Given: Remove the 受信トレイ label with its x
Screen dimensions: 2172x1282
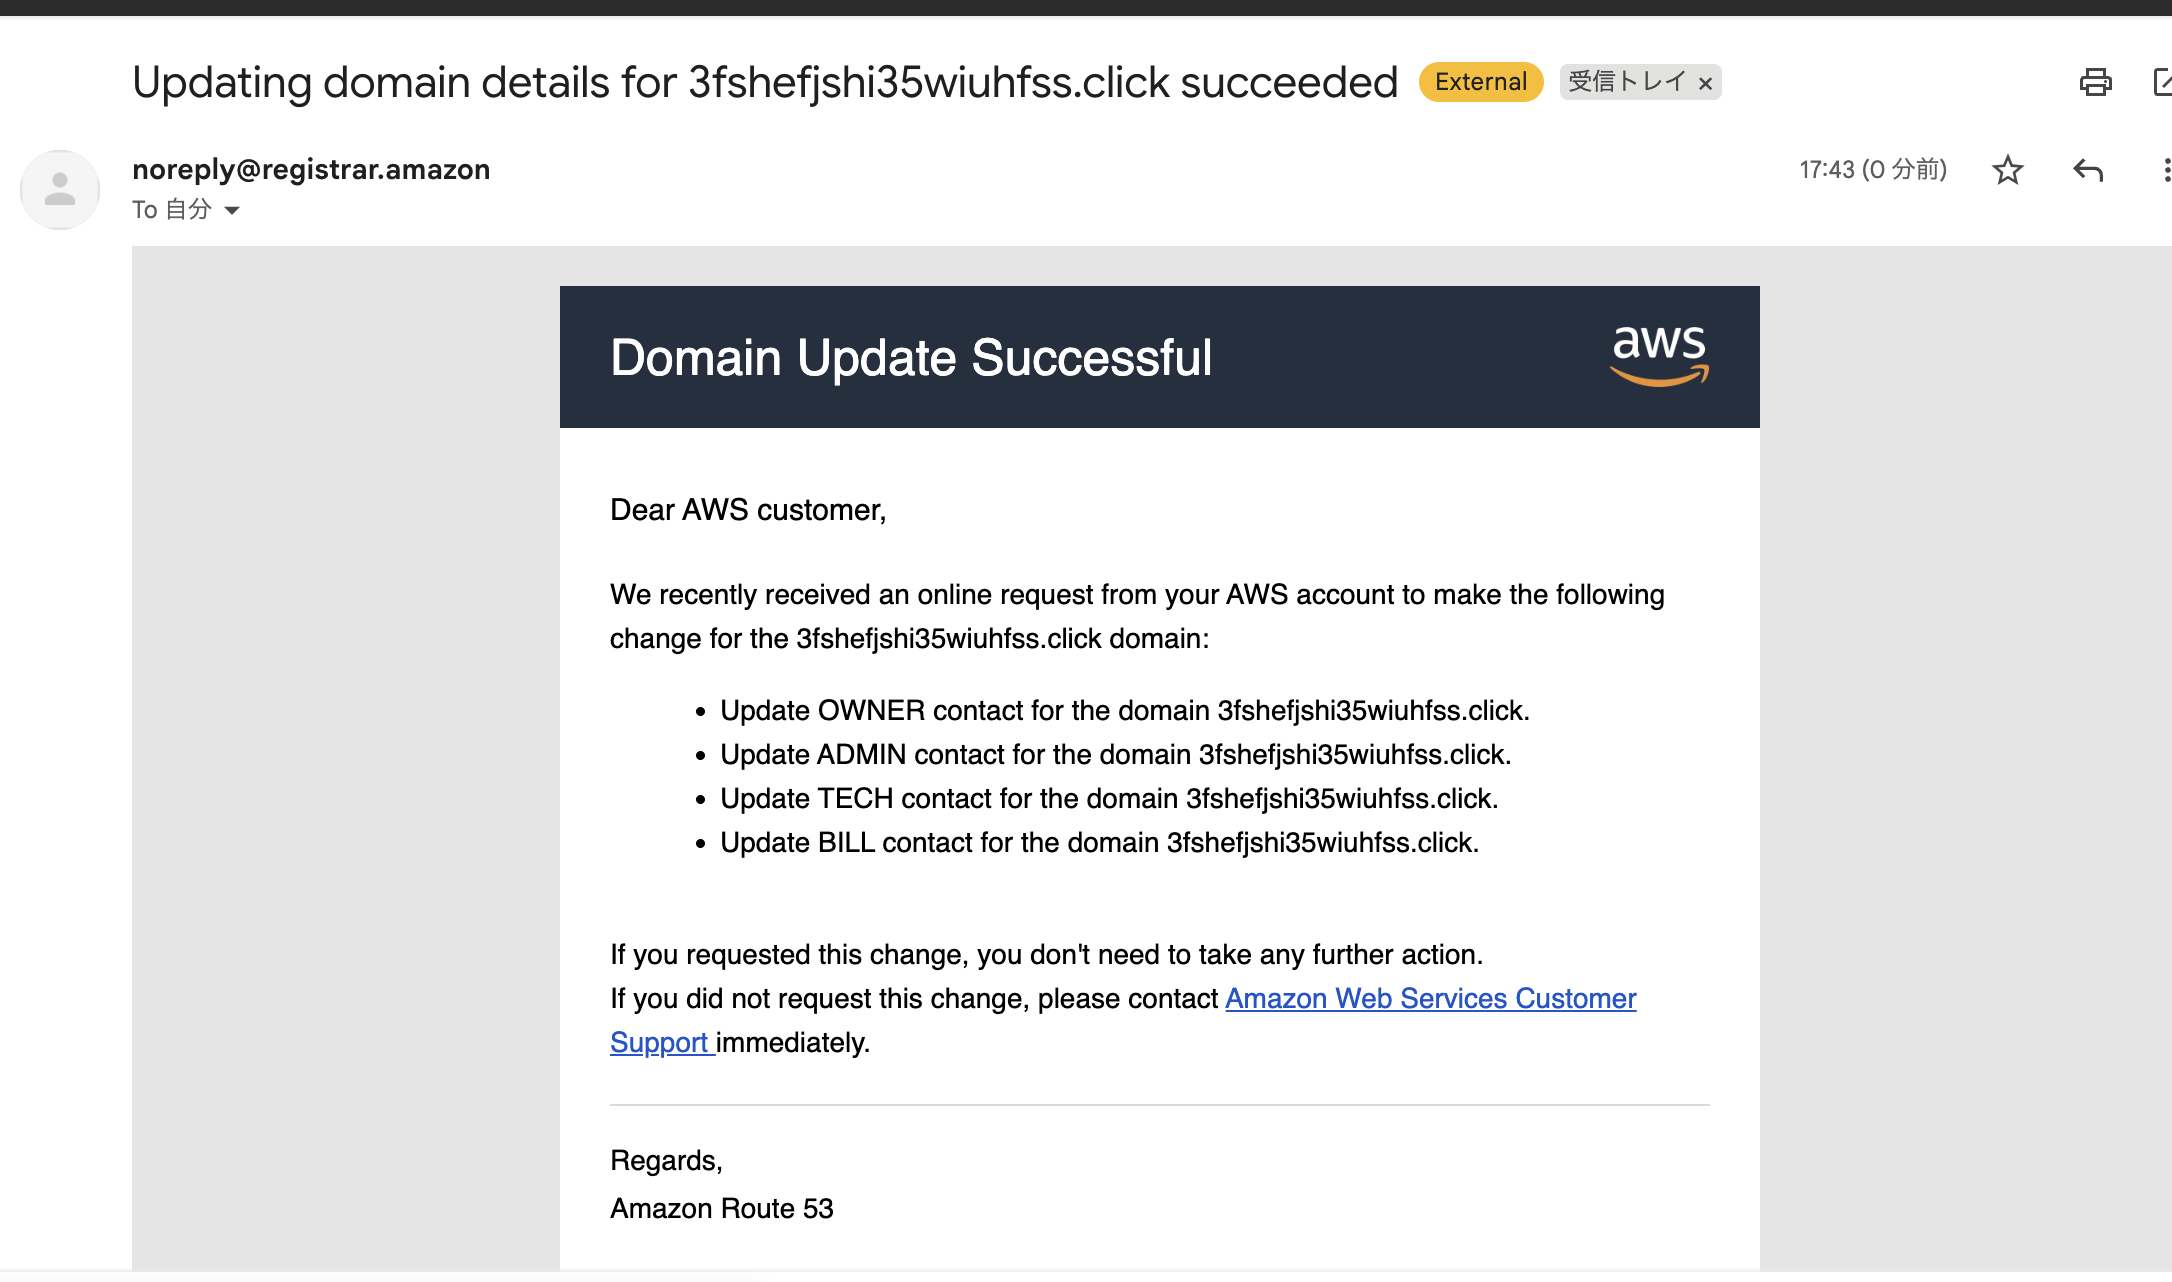Looking at the screenshot, I should 1705,83.
